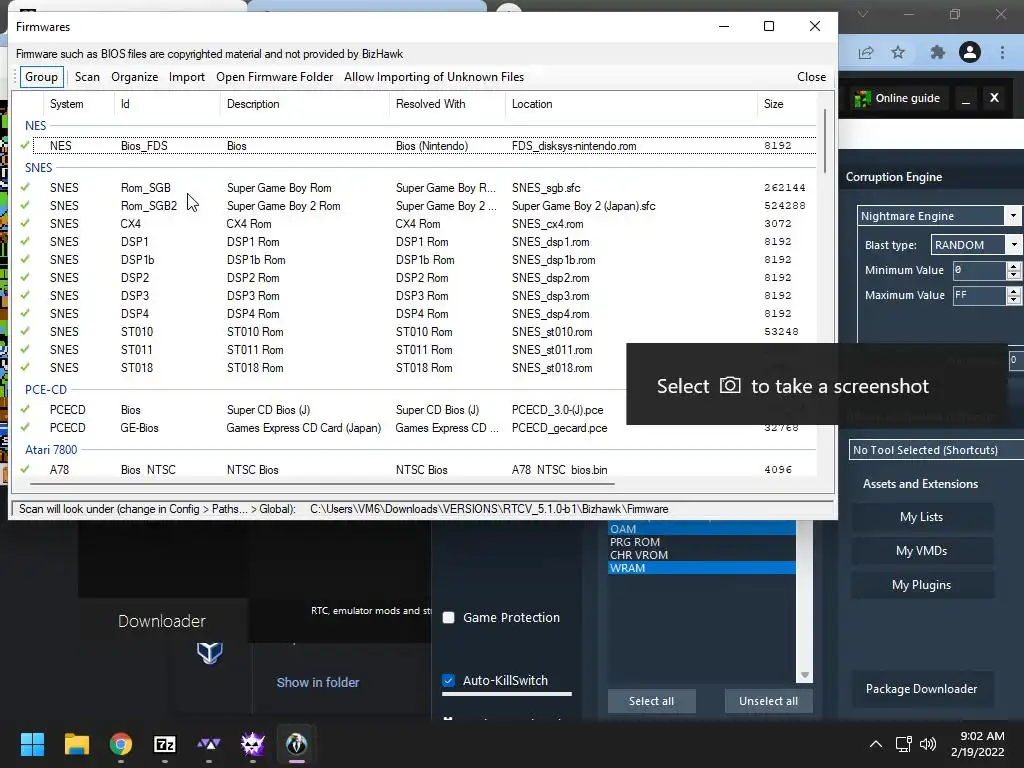
Task: Click the Online guide icon
Action: (x=862, y=99)
